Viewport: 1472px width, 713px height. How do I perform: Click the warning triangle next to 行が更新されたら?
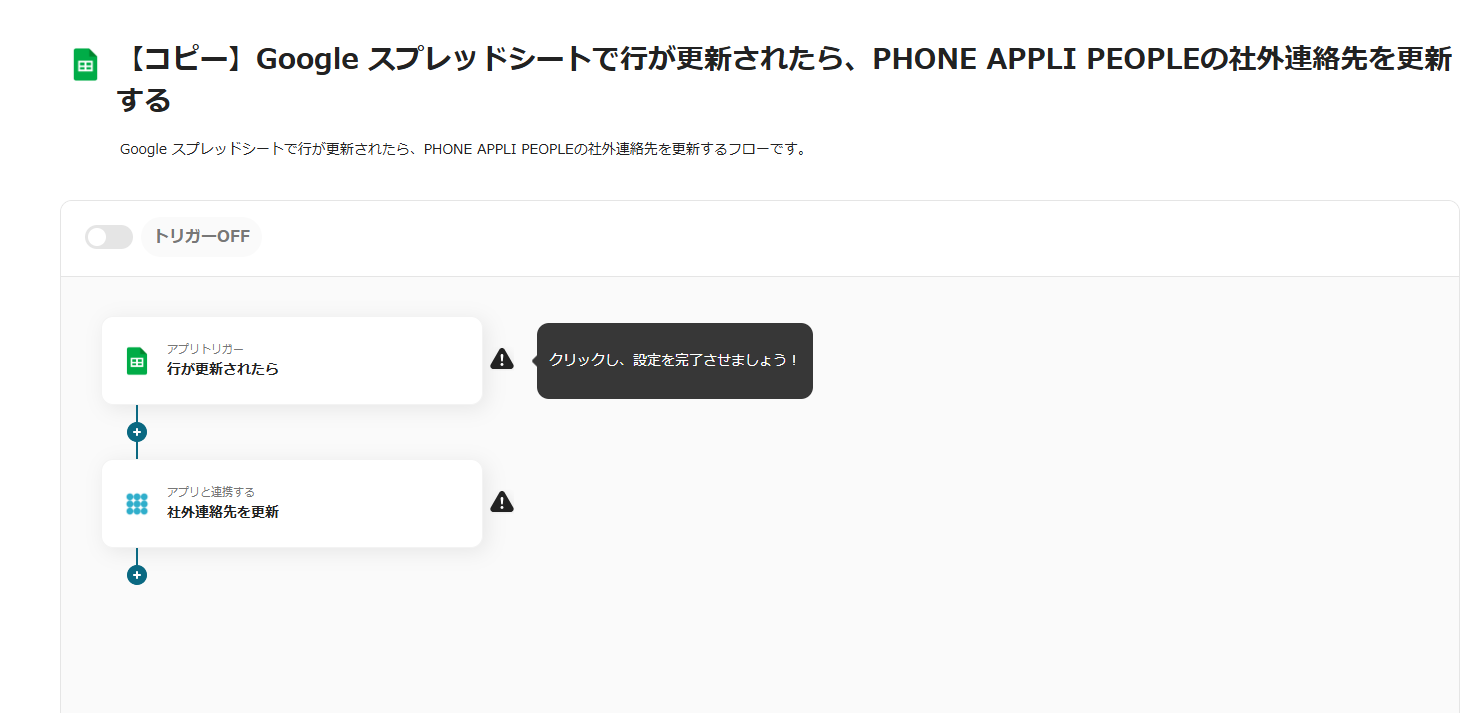point(502,359)
